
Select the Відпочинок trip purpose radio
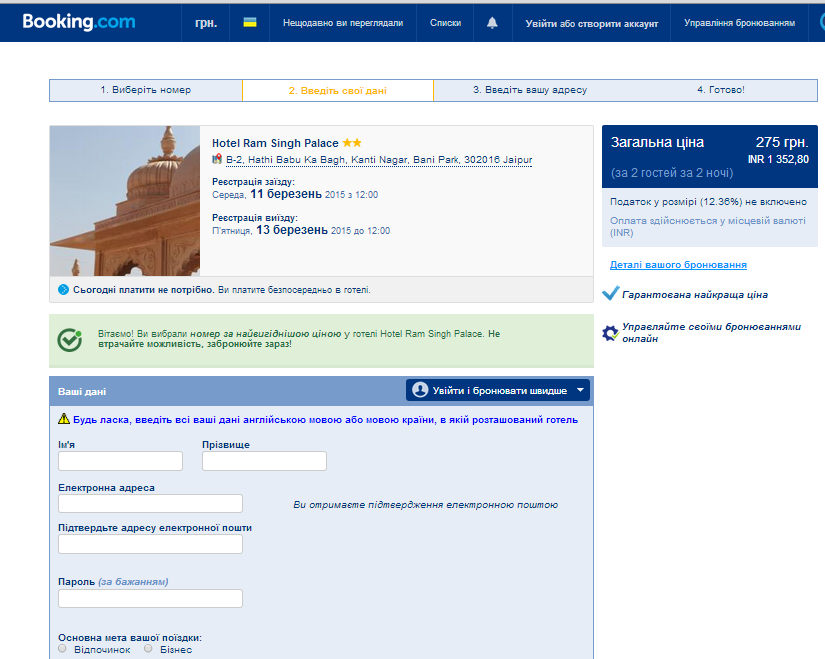coord(63,648)
